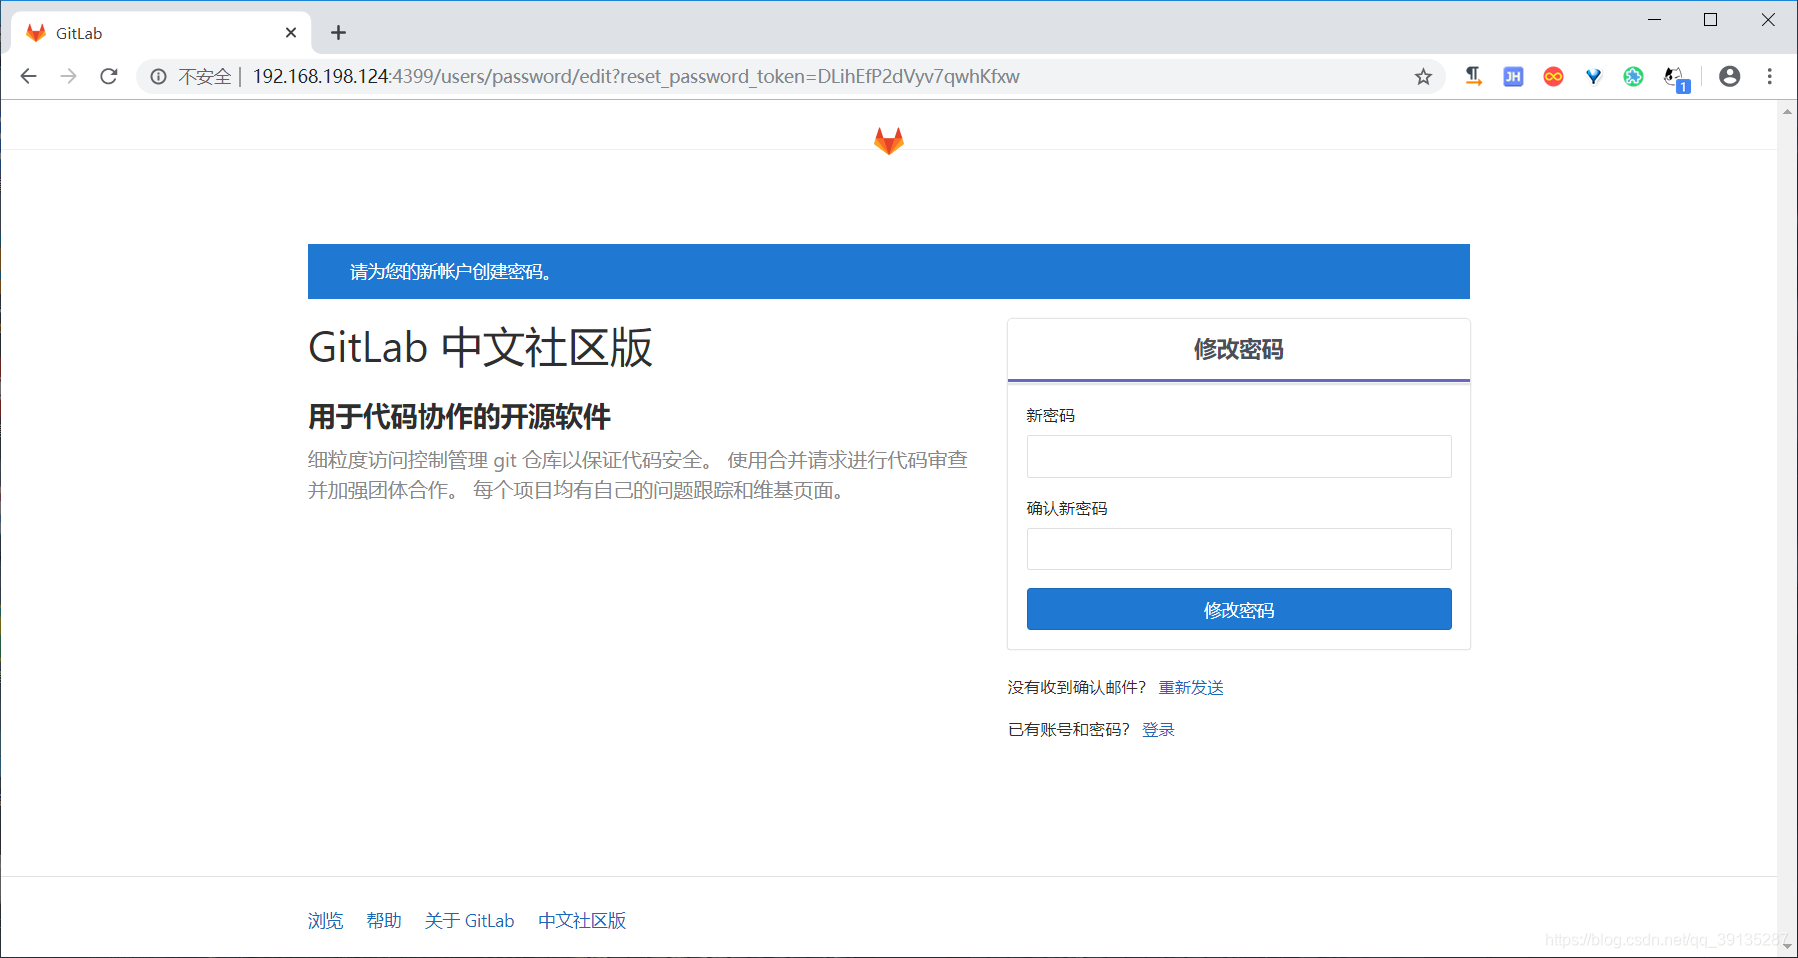Open the 关于 GitLab footer link

pos(469,920)
